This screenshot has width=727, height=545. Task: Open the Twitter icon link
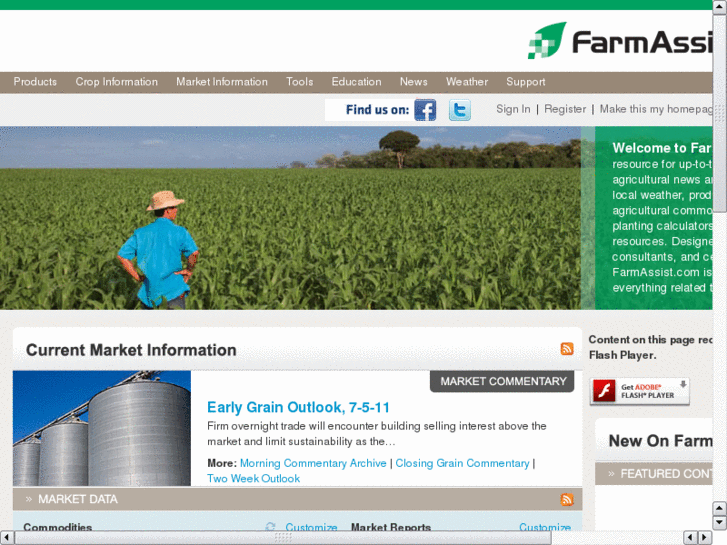459,110
